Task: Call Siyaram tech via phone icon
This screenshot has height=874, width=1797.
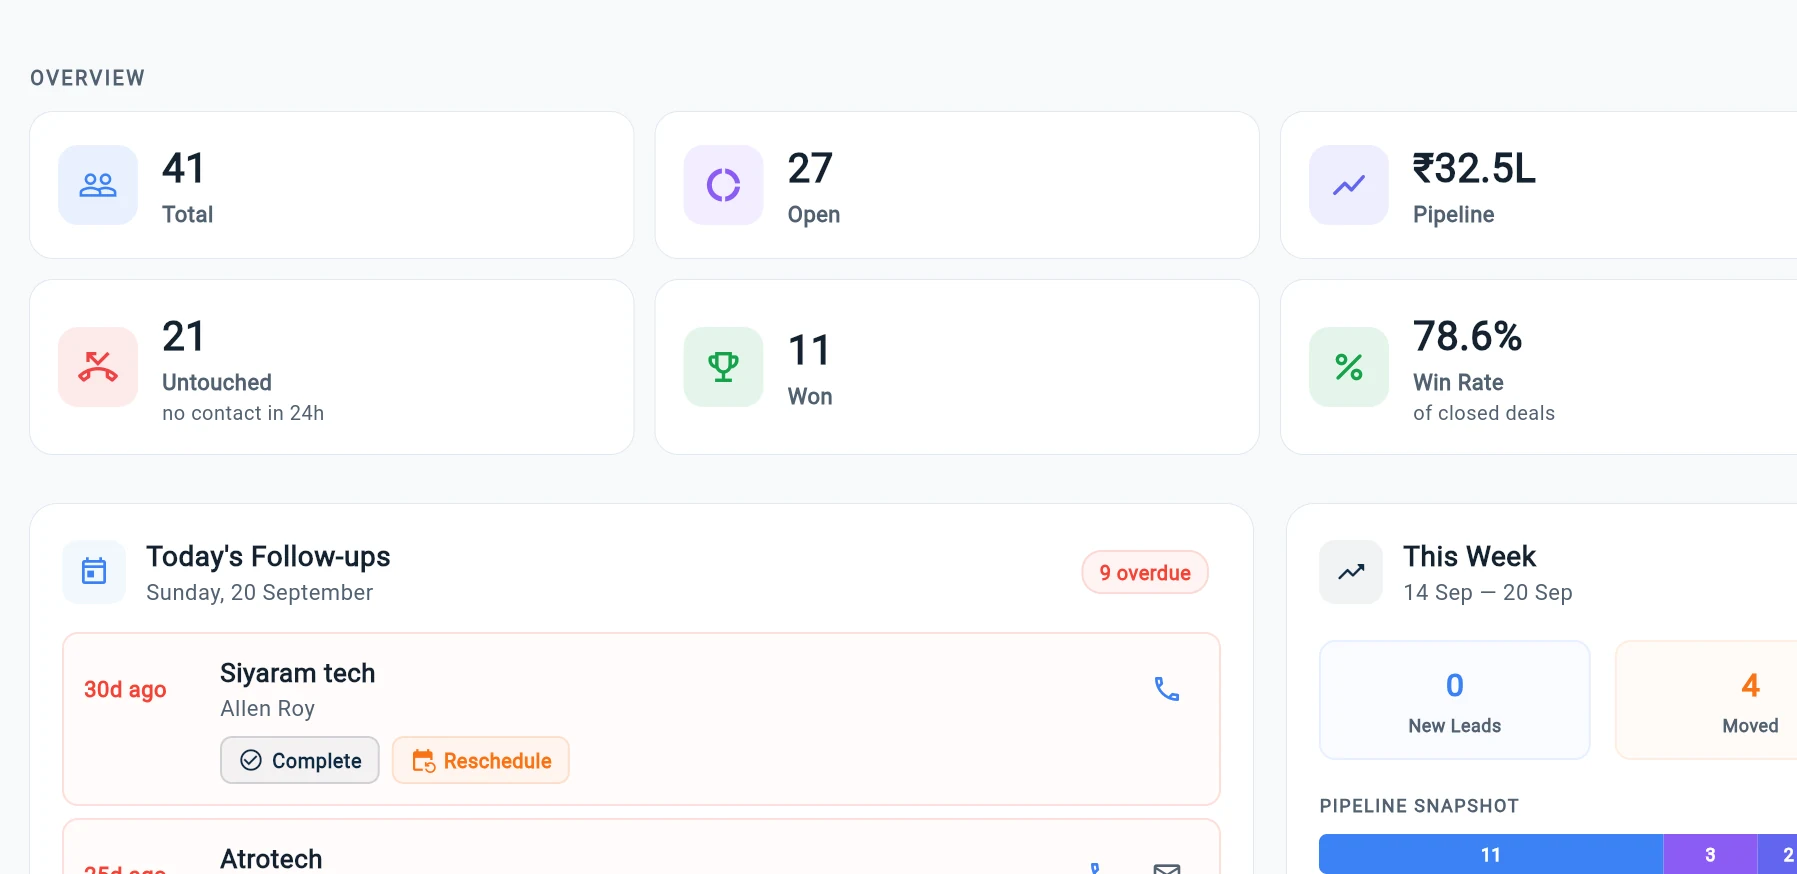Action: [x=1167, y=689]
